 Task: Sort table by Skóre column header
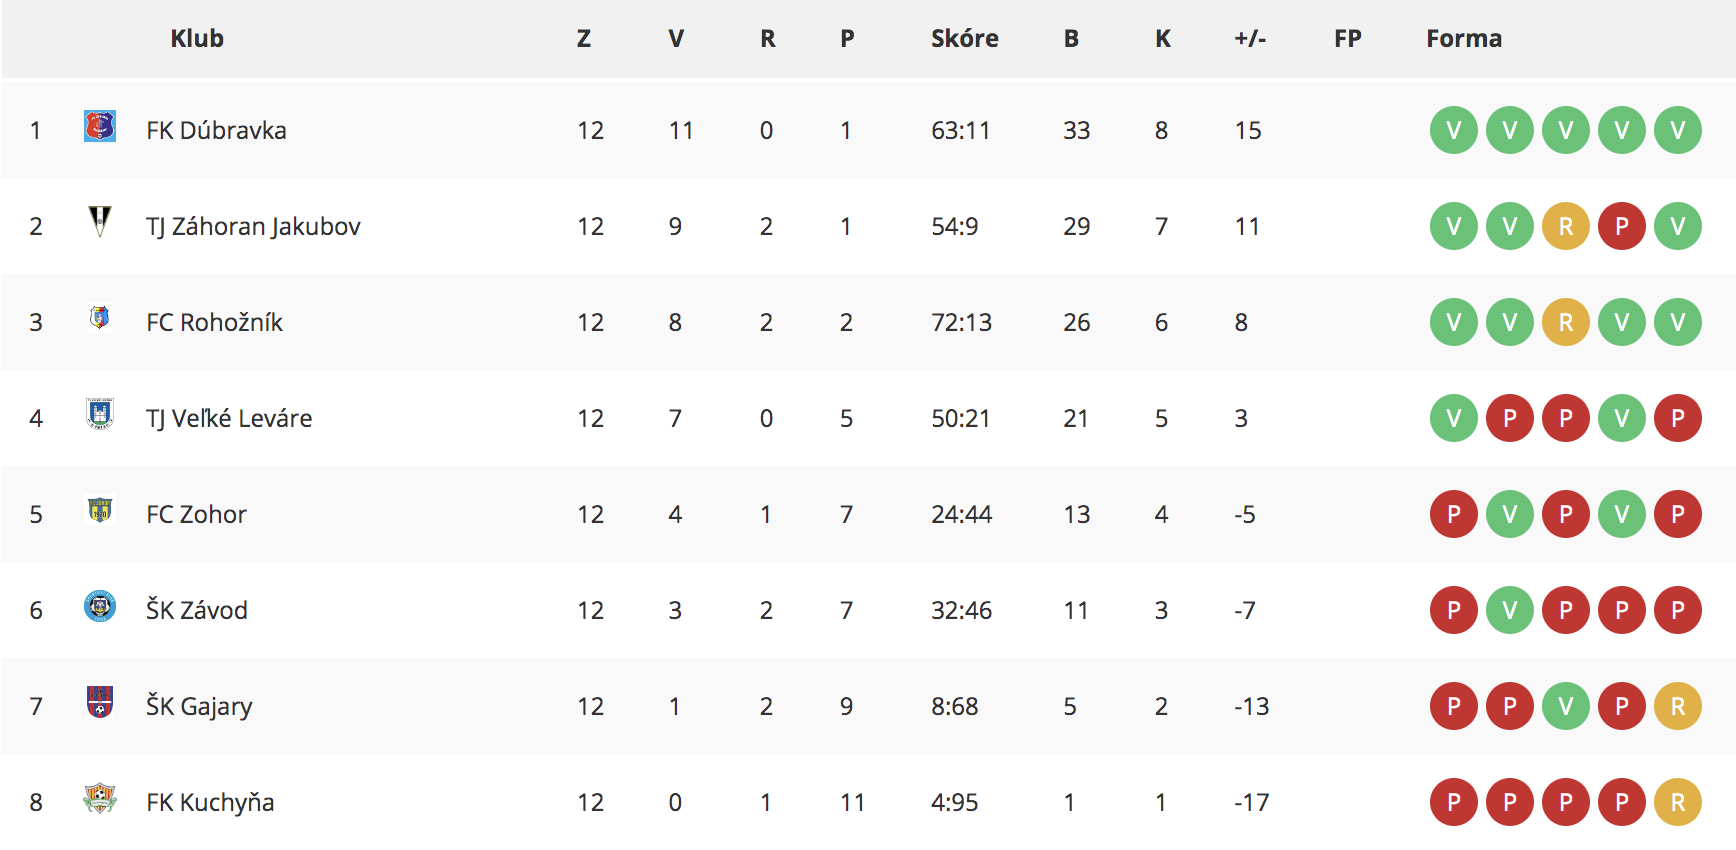pos(964,38)
